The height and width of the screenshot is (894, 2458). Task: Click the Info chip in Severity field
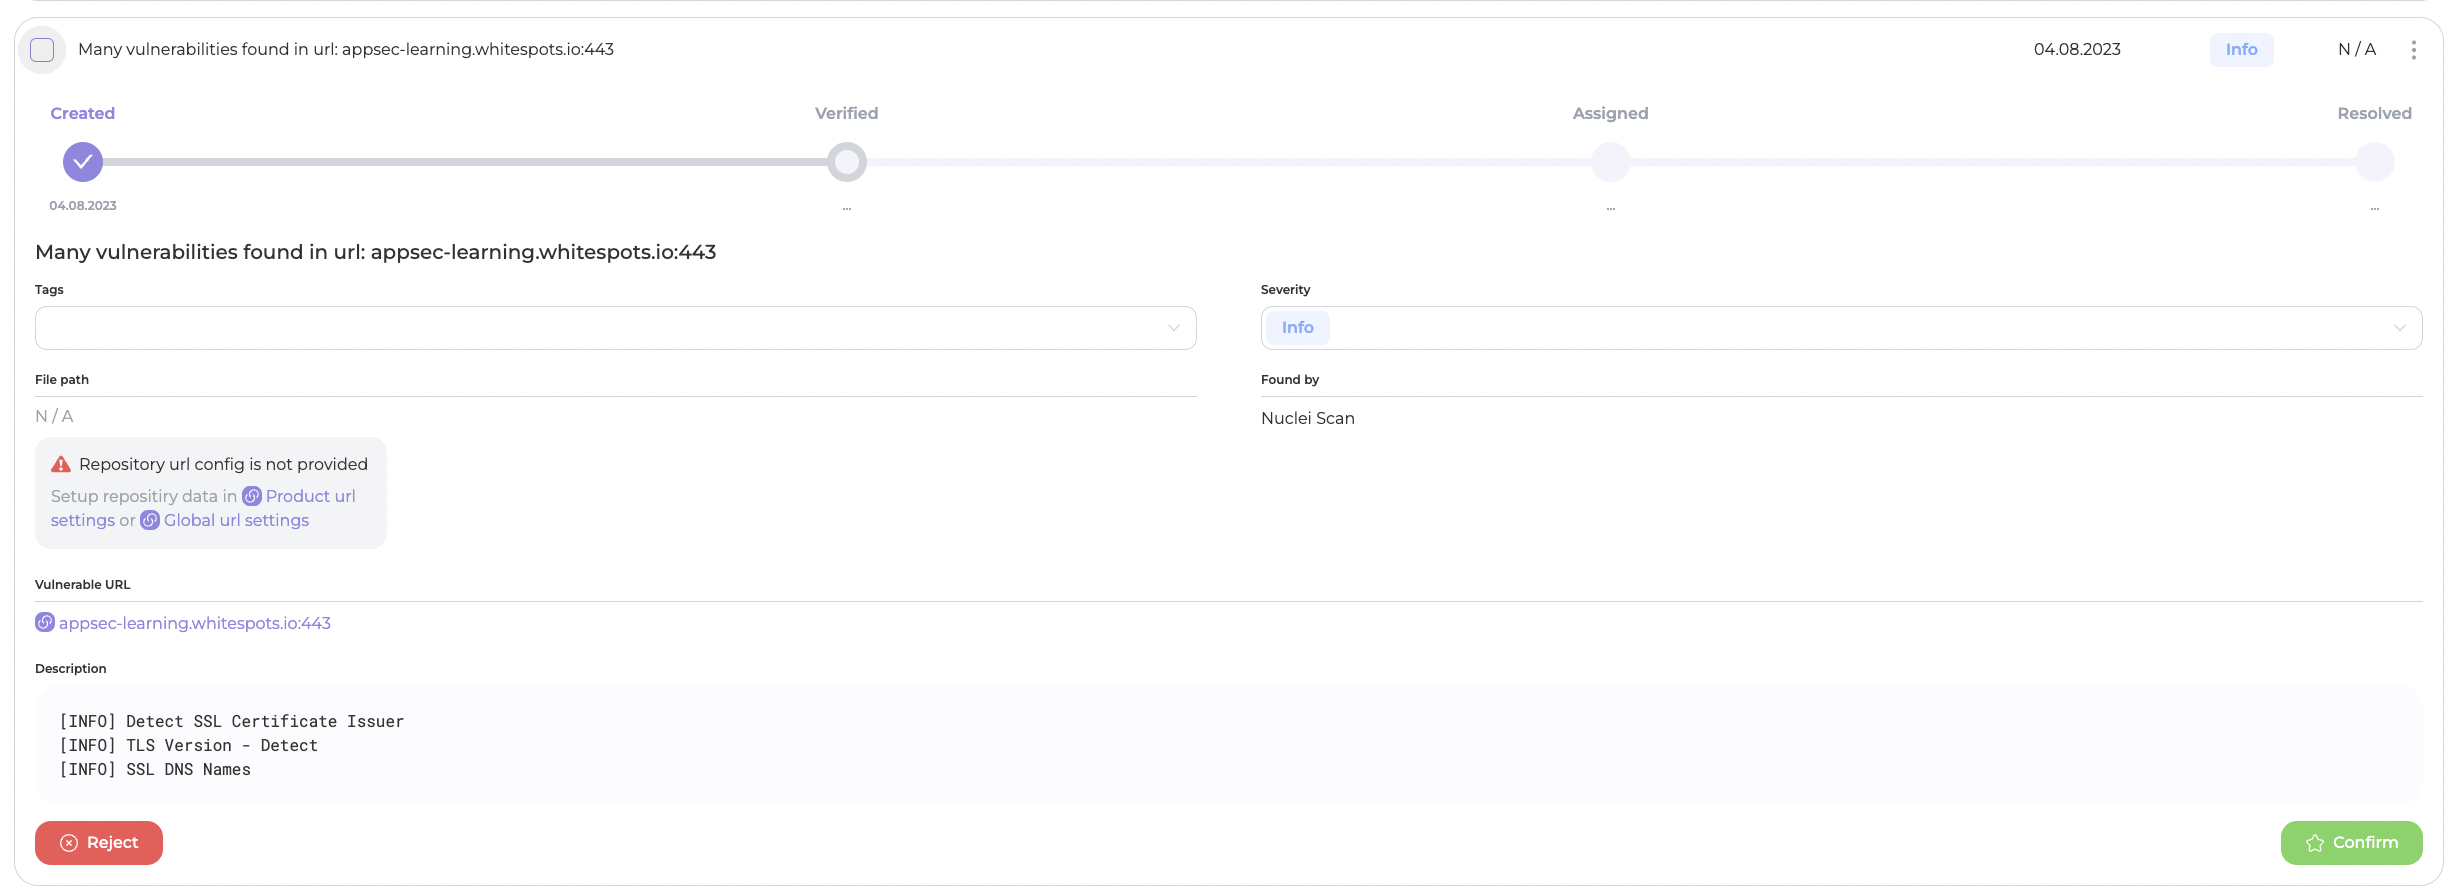pos(1297,328)
